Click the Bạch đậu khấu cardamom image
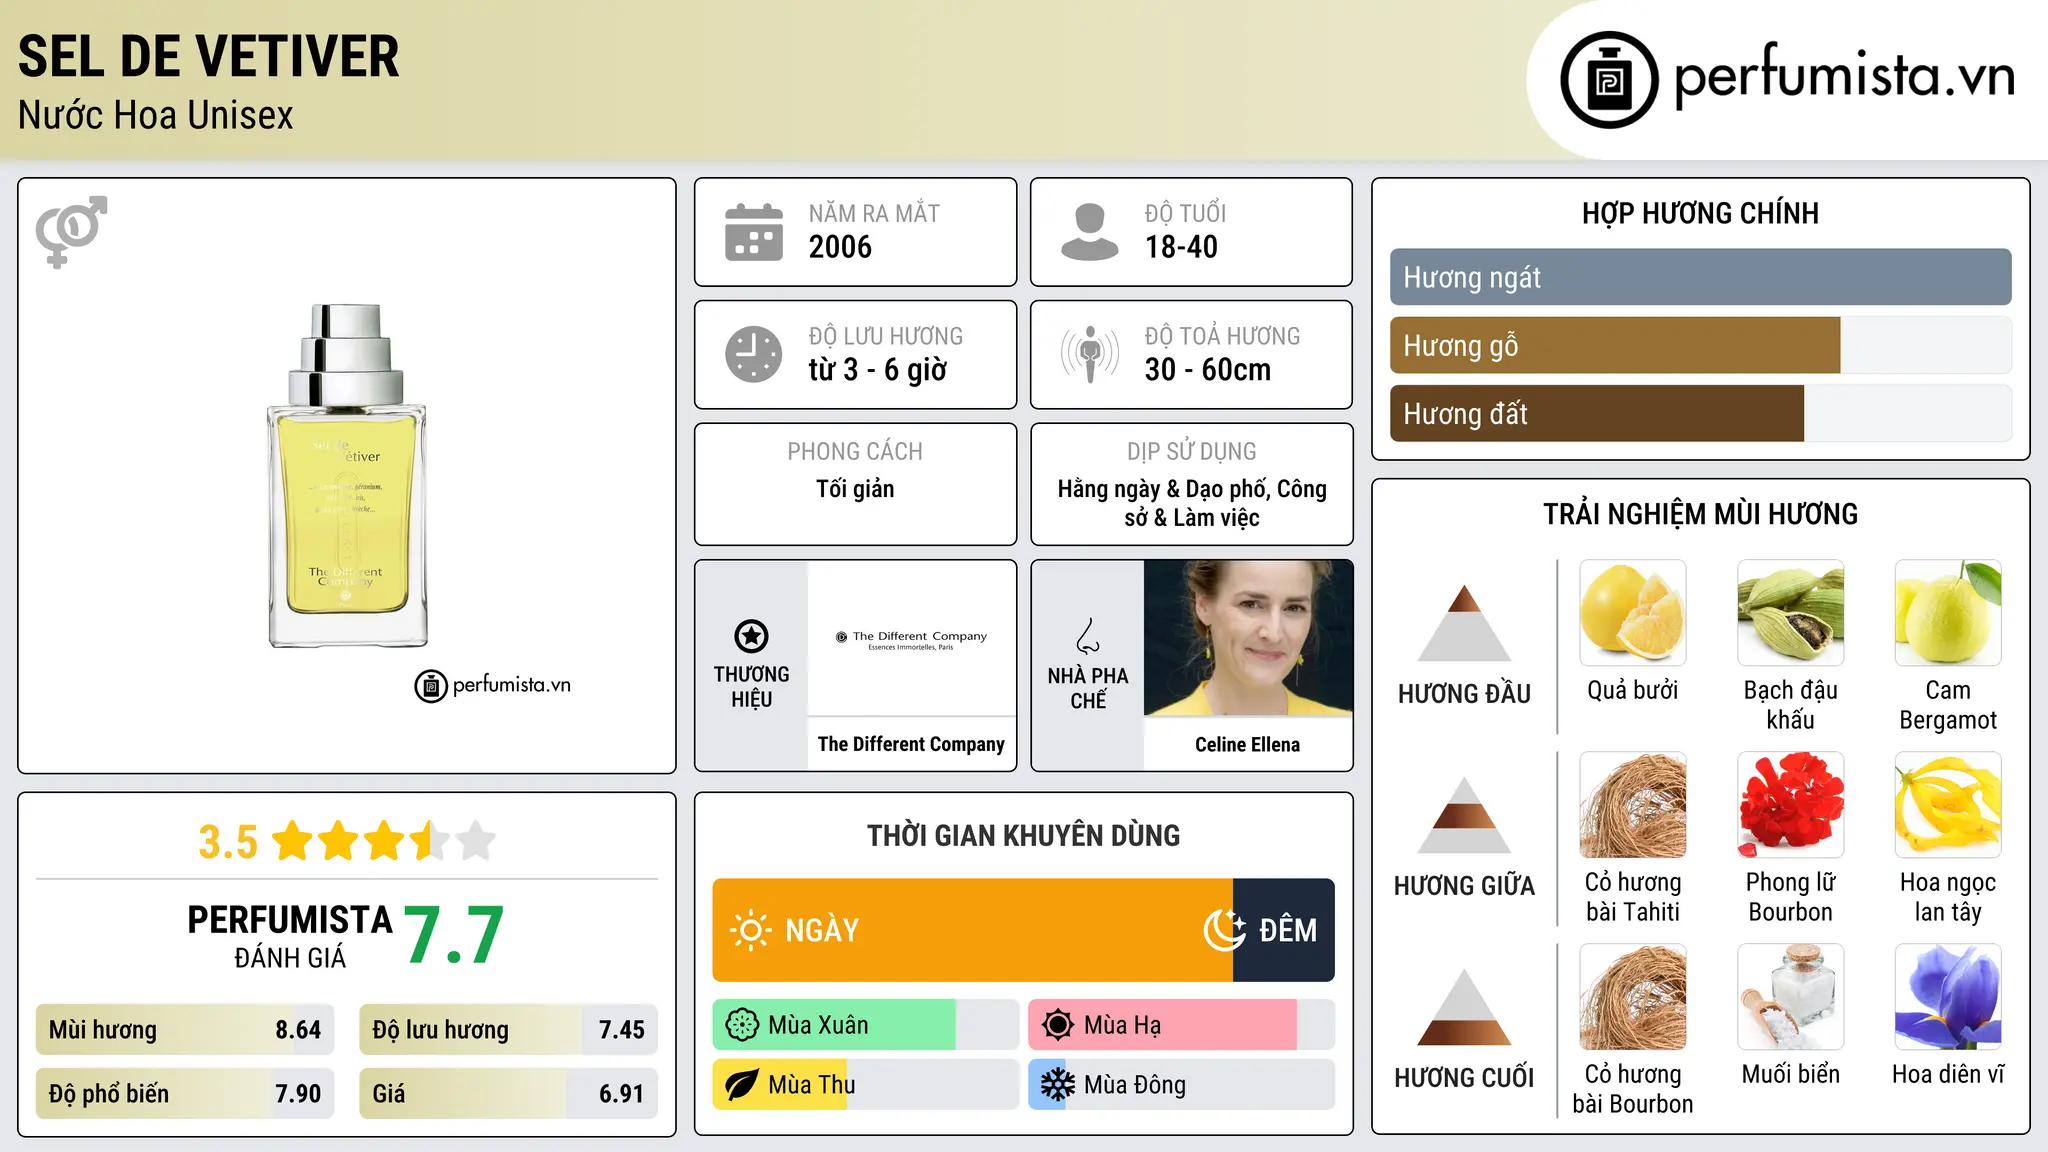2048x1152 pixels. pos(1791,613)
